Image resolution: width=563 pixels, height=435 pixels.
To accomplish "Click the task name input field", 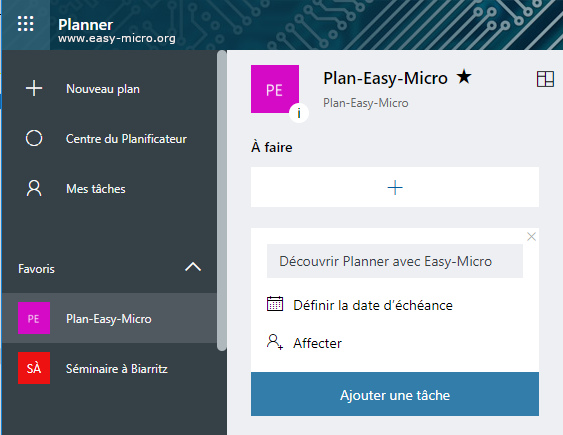I will pos(395,261).
